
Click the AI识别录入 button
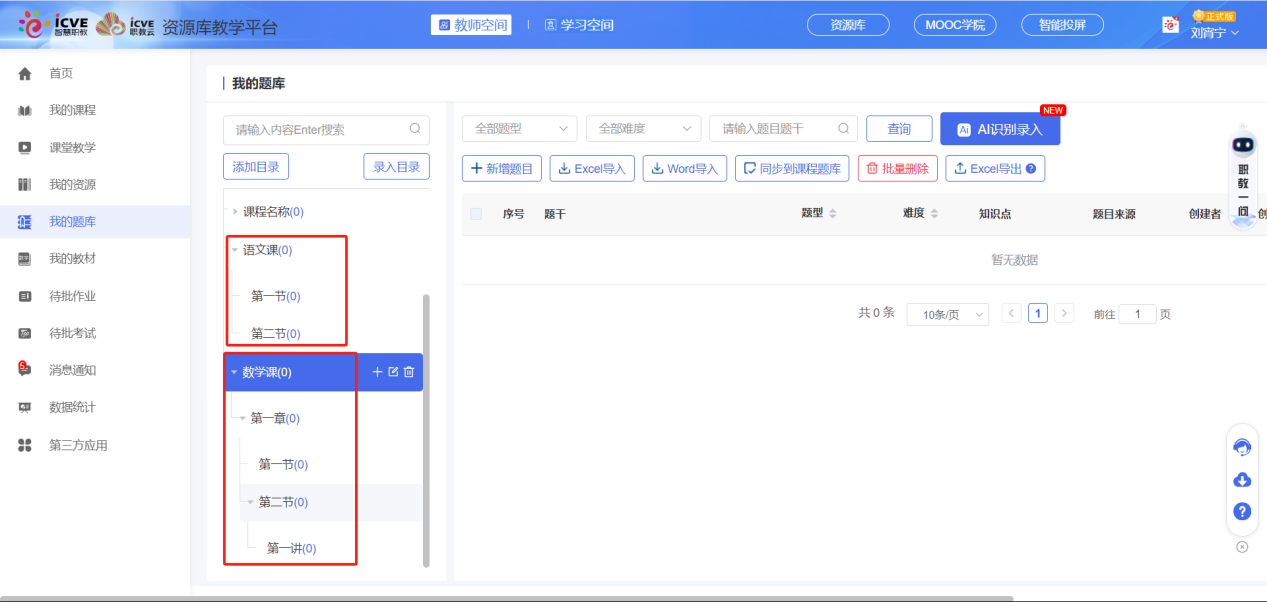[1000, 128]
